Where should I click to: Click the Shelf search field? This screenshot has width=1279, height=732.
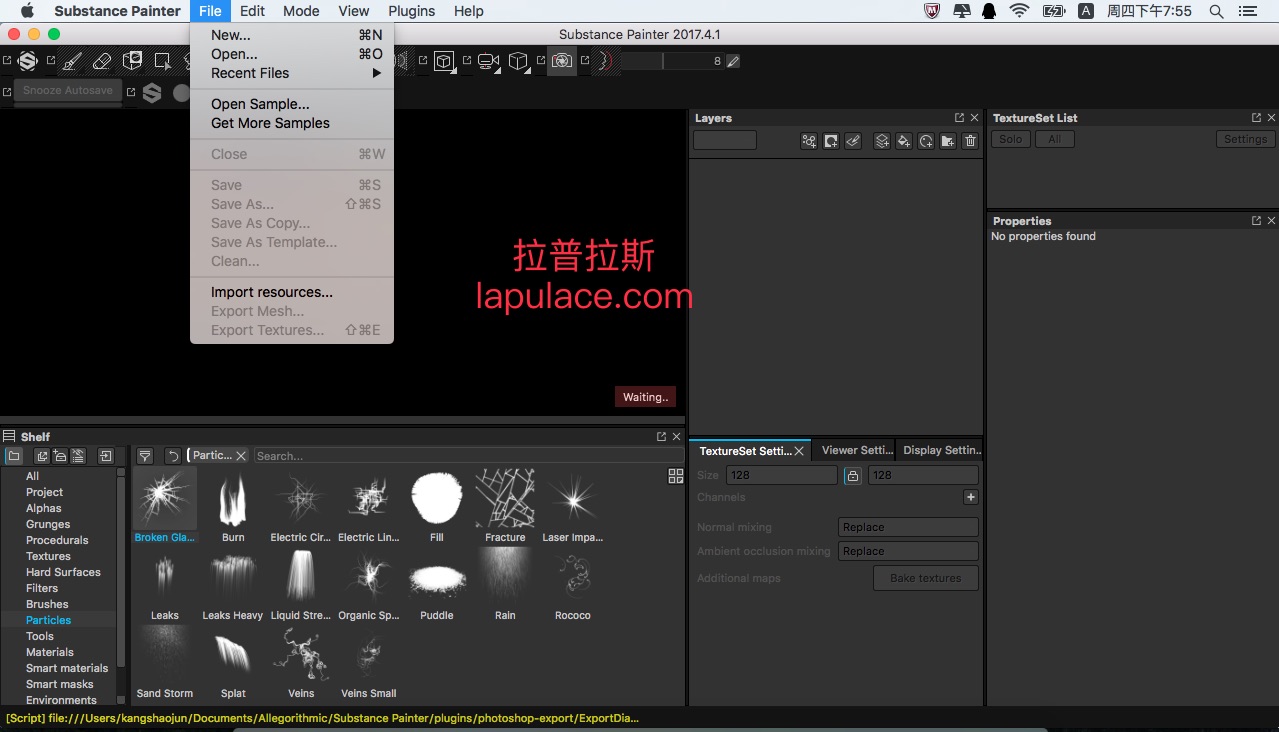click(x=469, y=456)
